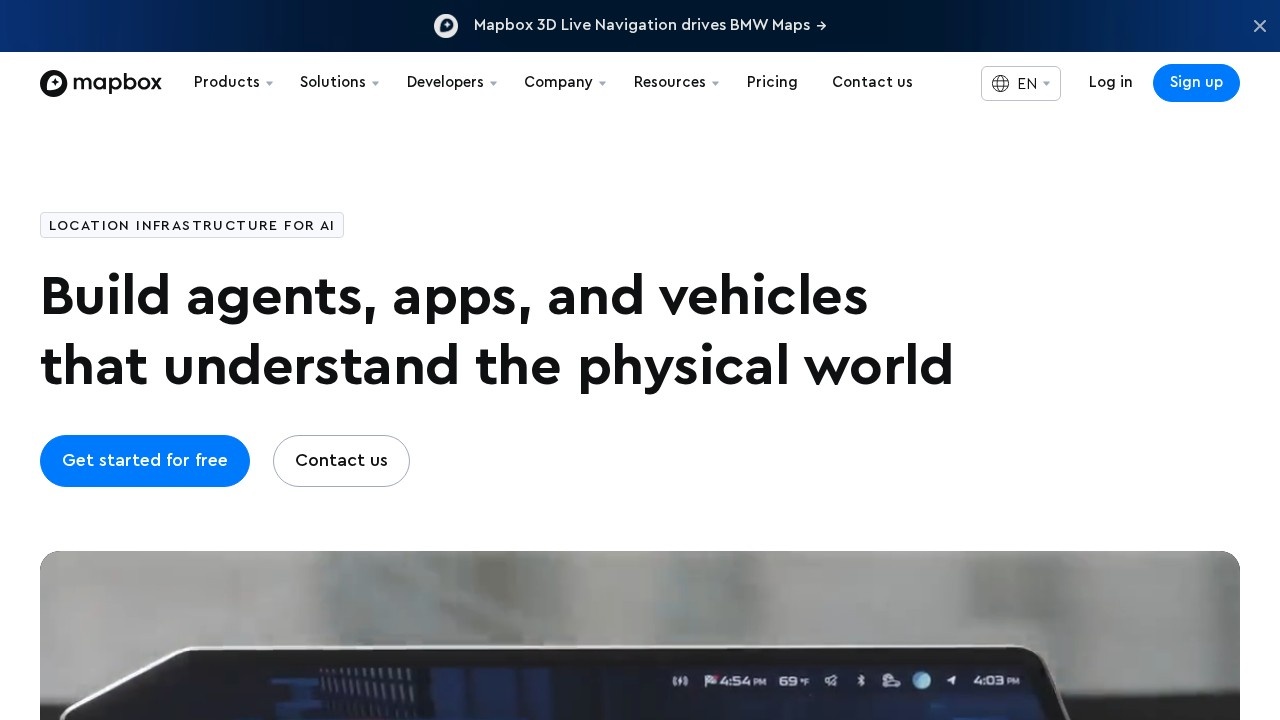Open the BMW Maps announcement link
The width and height of the screenshot is (1280, 720).
pos(650,26)
